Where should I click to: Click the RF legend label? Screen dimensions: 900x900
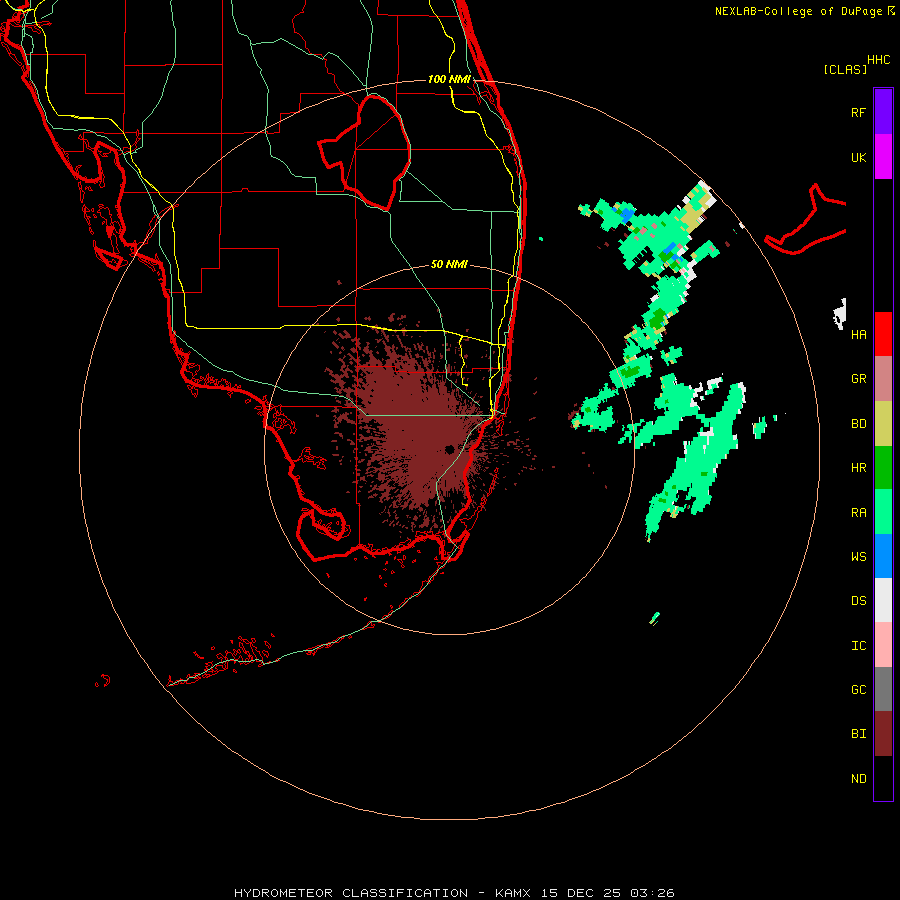(x=858, y=112)
